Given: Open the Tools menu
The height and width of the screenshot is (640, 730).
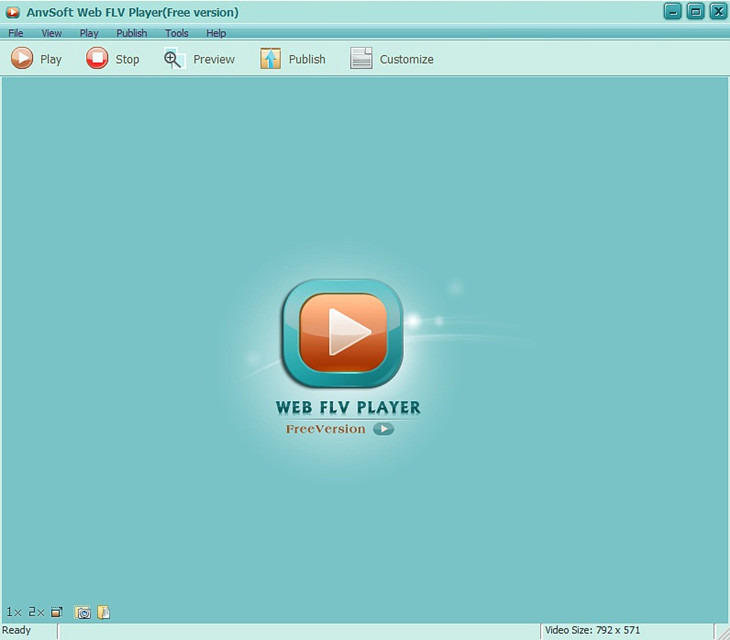Looking at the screenshot, I should pyautogui.click(x=176, y=33).
